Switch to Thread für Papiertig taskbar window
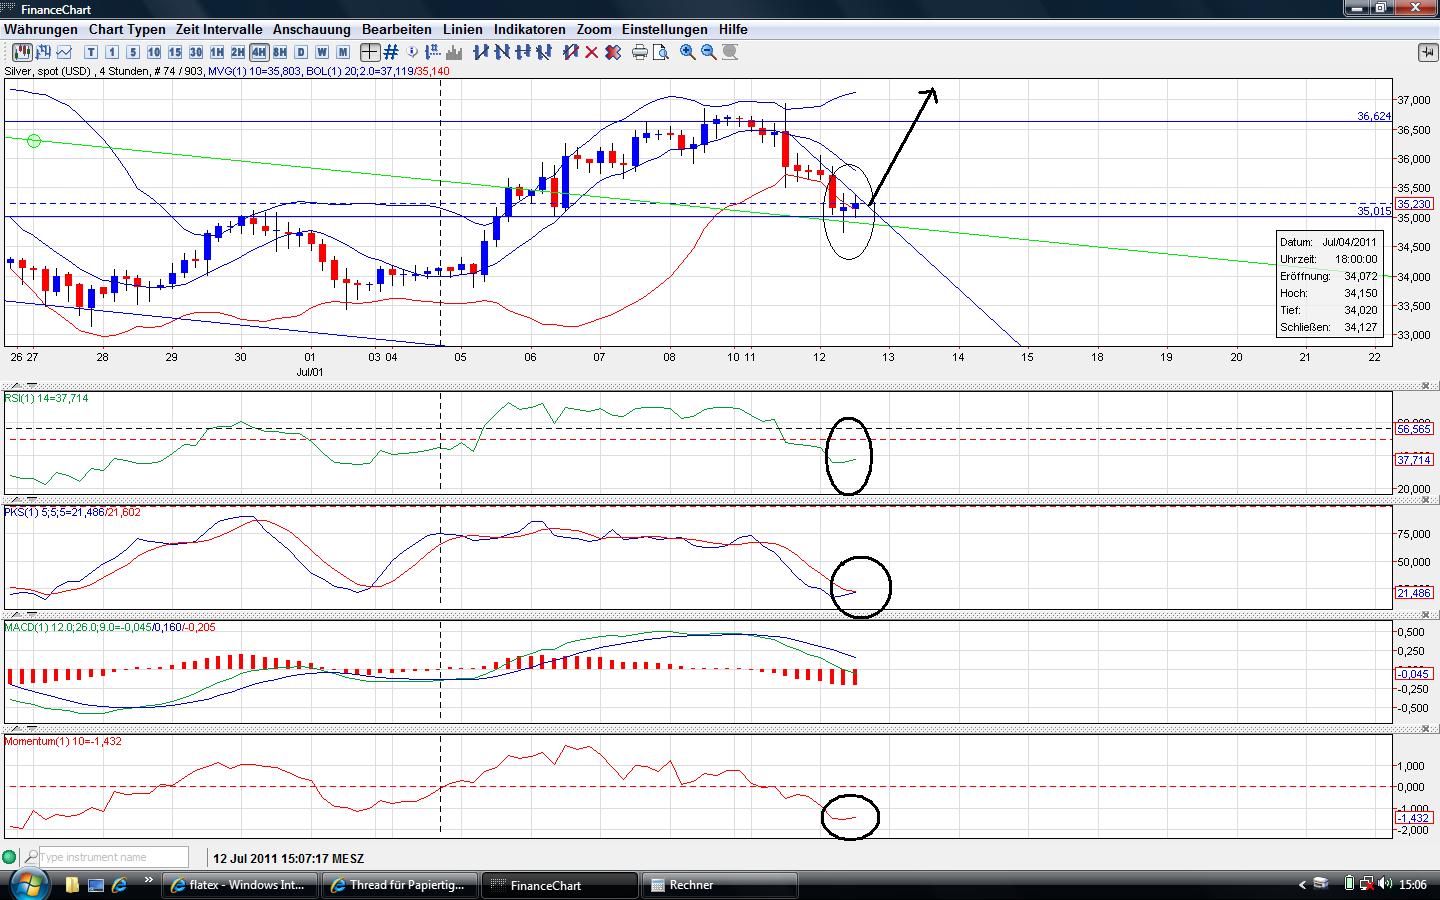This screenshot has width=1440, height=900. pyautogui.click(x=401, y=885)
